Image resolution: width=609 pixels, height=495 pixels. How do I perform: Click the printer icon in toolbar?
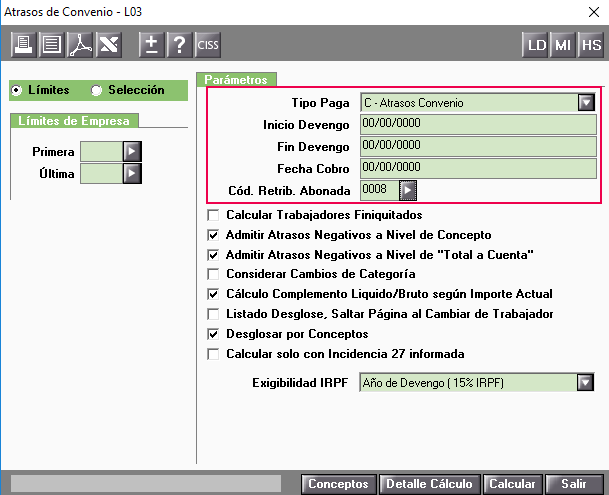23,45
